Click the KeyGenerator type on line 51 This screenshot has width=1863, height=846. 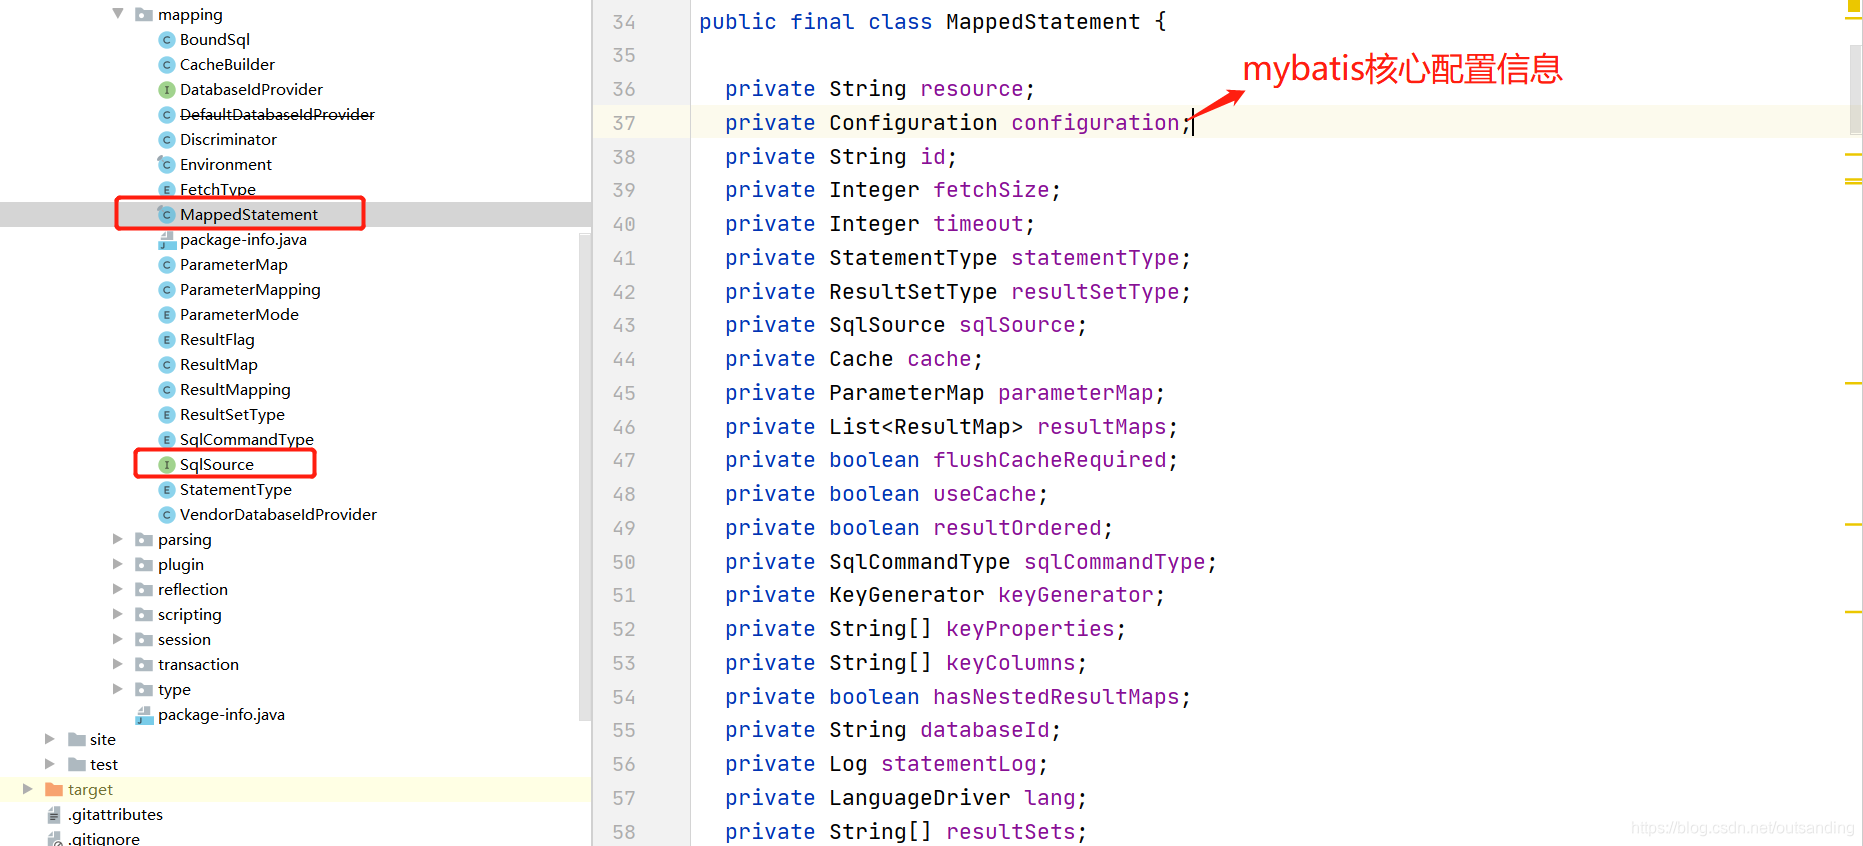[x=907, y=595]
